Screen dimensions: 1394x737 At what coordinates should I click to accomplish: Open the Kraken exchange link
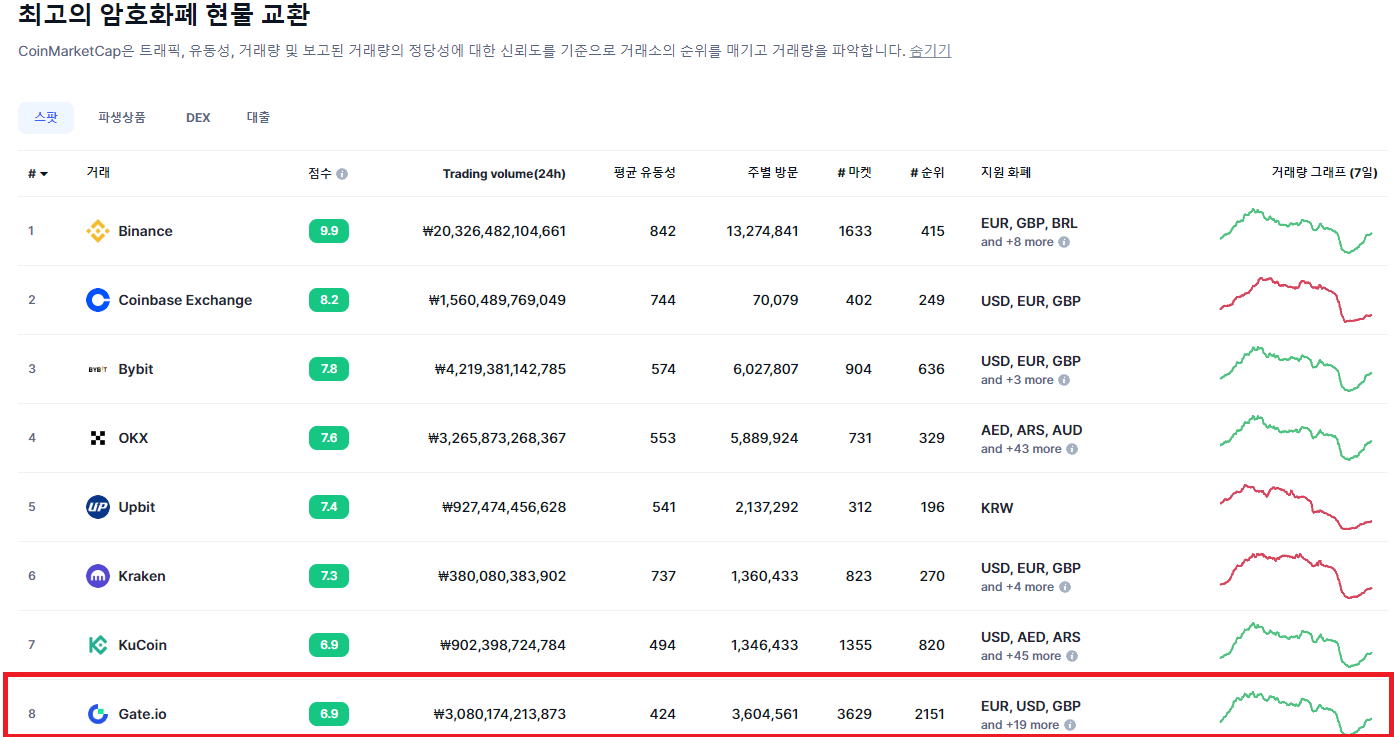pyautogui.click(x=142, y=576)
